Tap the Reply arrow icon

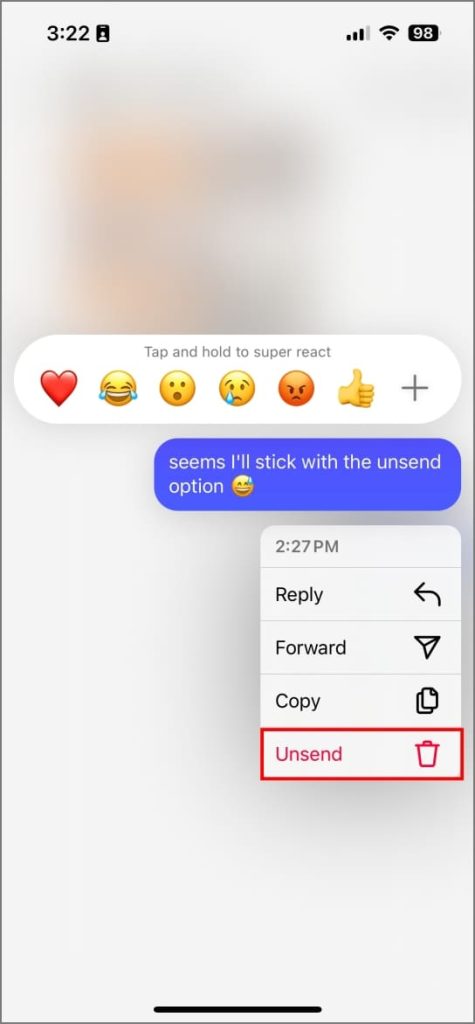(427, 594)
